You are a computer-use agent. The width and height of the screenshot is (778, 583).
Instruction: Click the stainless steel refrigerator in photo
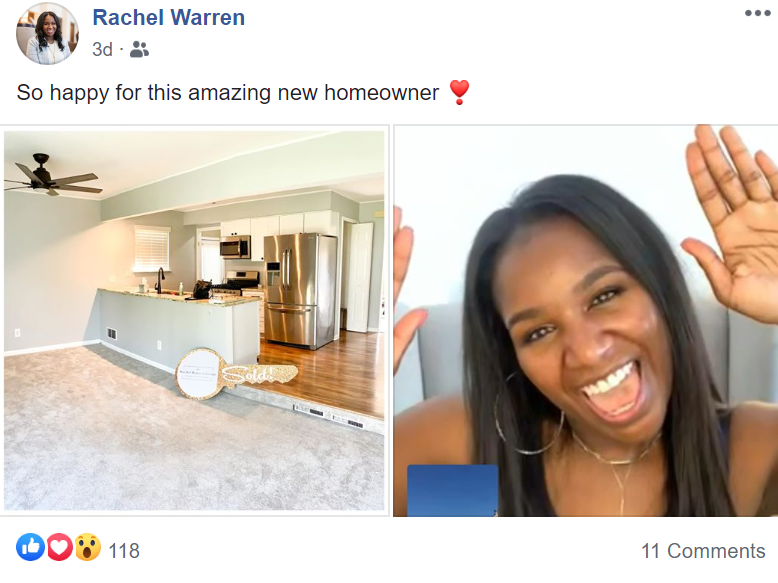(300, 290)
